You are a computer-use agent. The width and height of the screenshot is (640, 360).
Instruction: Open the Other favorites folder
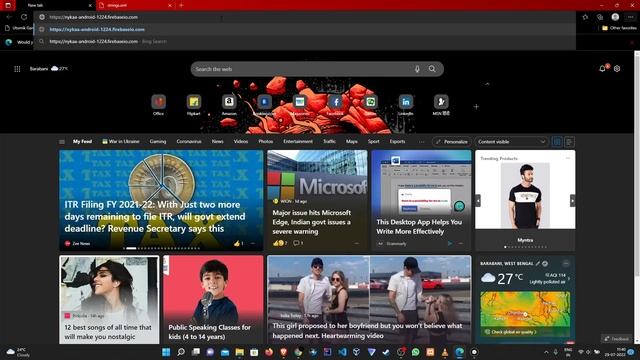click(619, 28)
